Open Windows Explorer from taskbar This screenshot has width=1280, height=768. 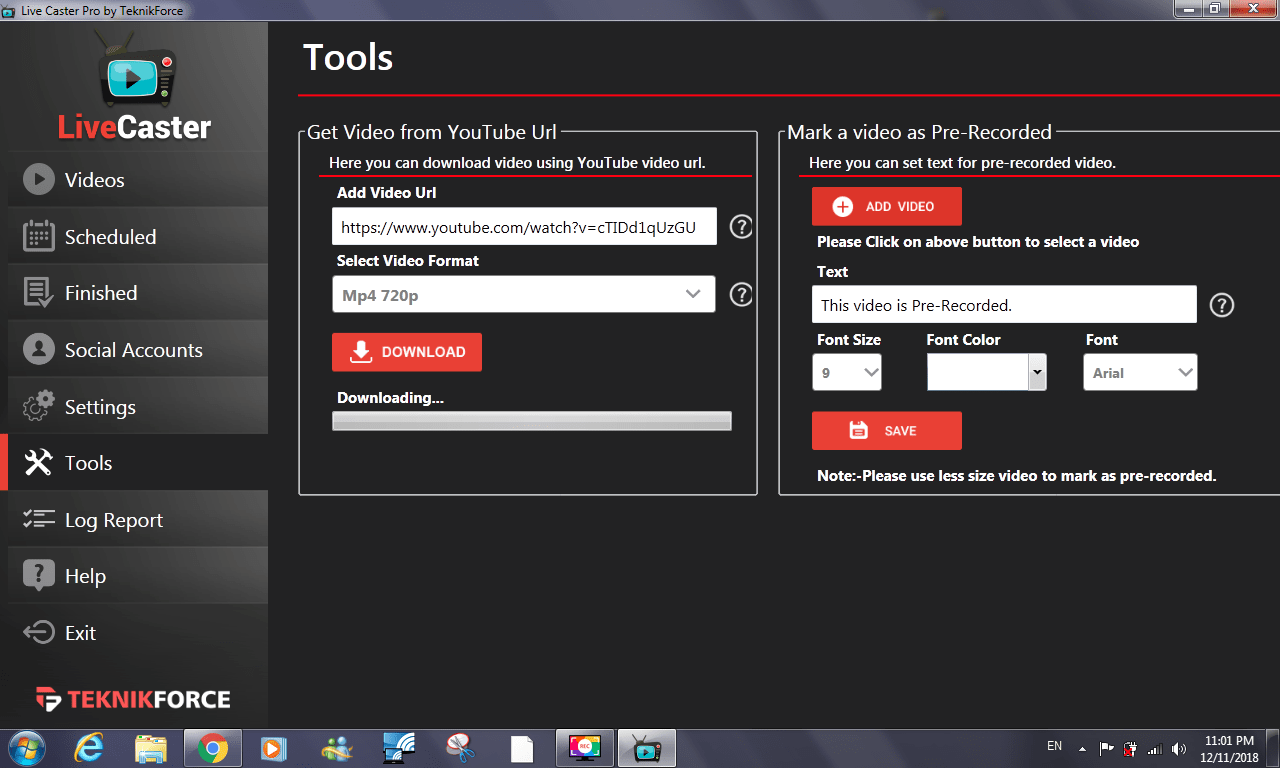[151, 748]
